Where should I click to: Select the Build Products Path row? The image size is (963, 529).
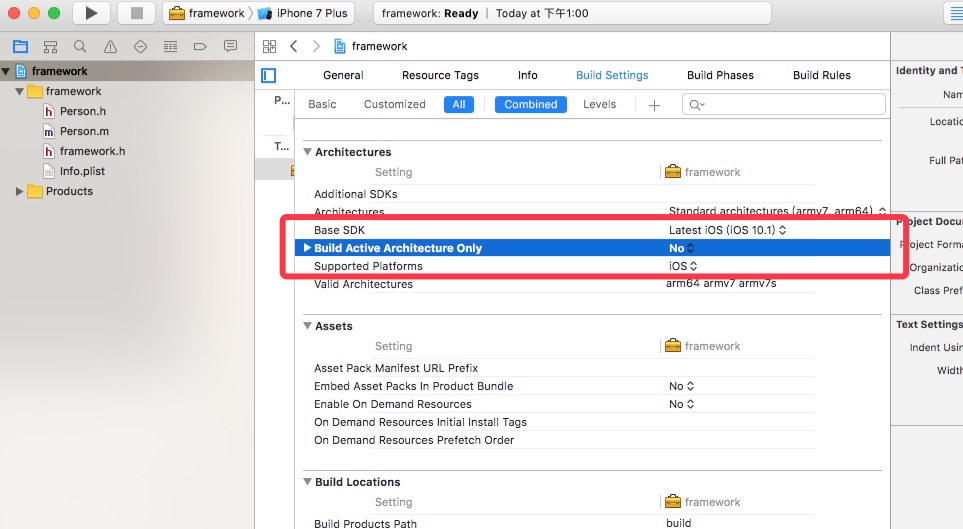pyautogui.click(x=591, y=523)
